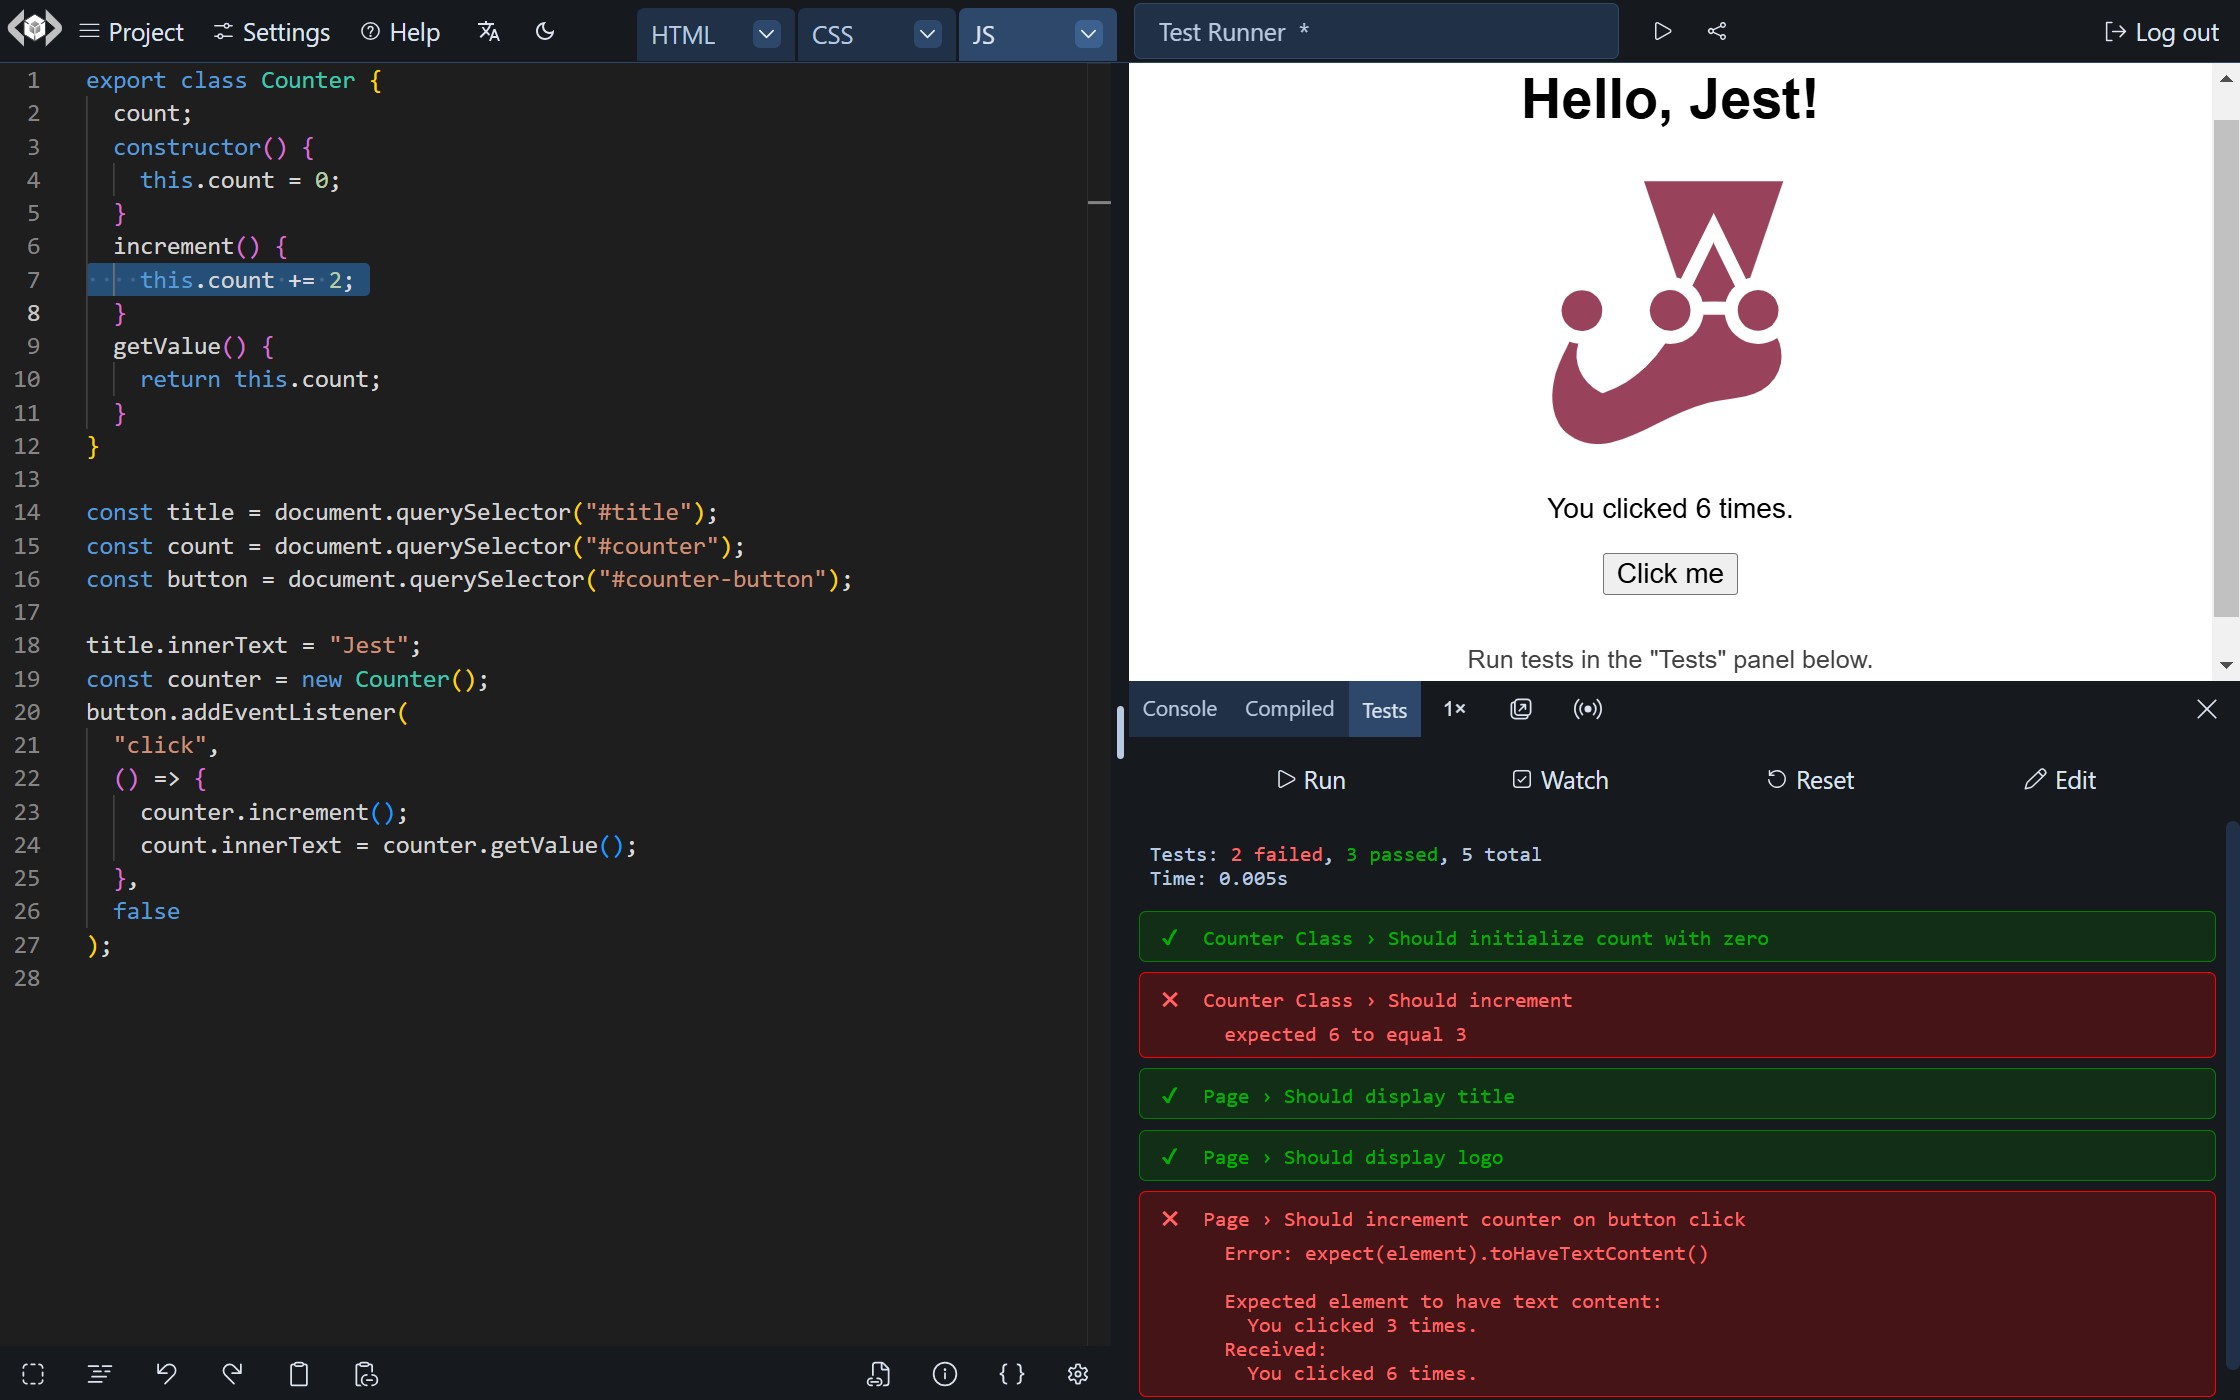The image size is (2240, 1400).
Task: Open the Project menu
Action: pyautogui.click(x=131, y=31)
